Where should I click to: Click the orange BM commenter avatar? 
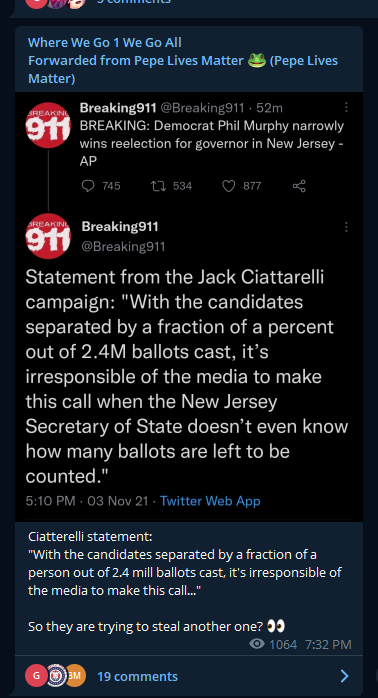[74, 676]
